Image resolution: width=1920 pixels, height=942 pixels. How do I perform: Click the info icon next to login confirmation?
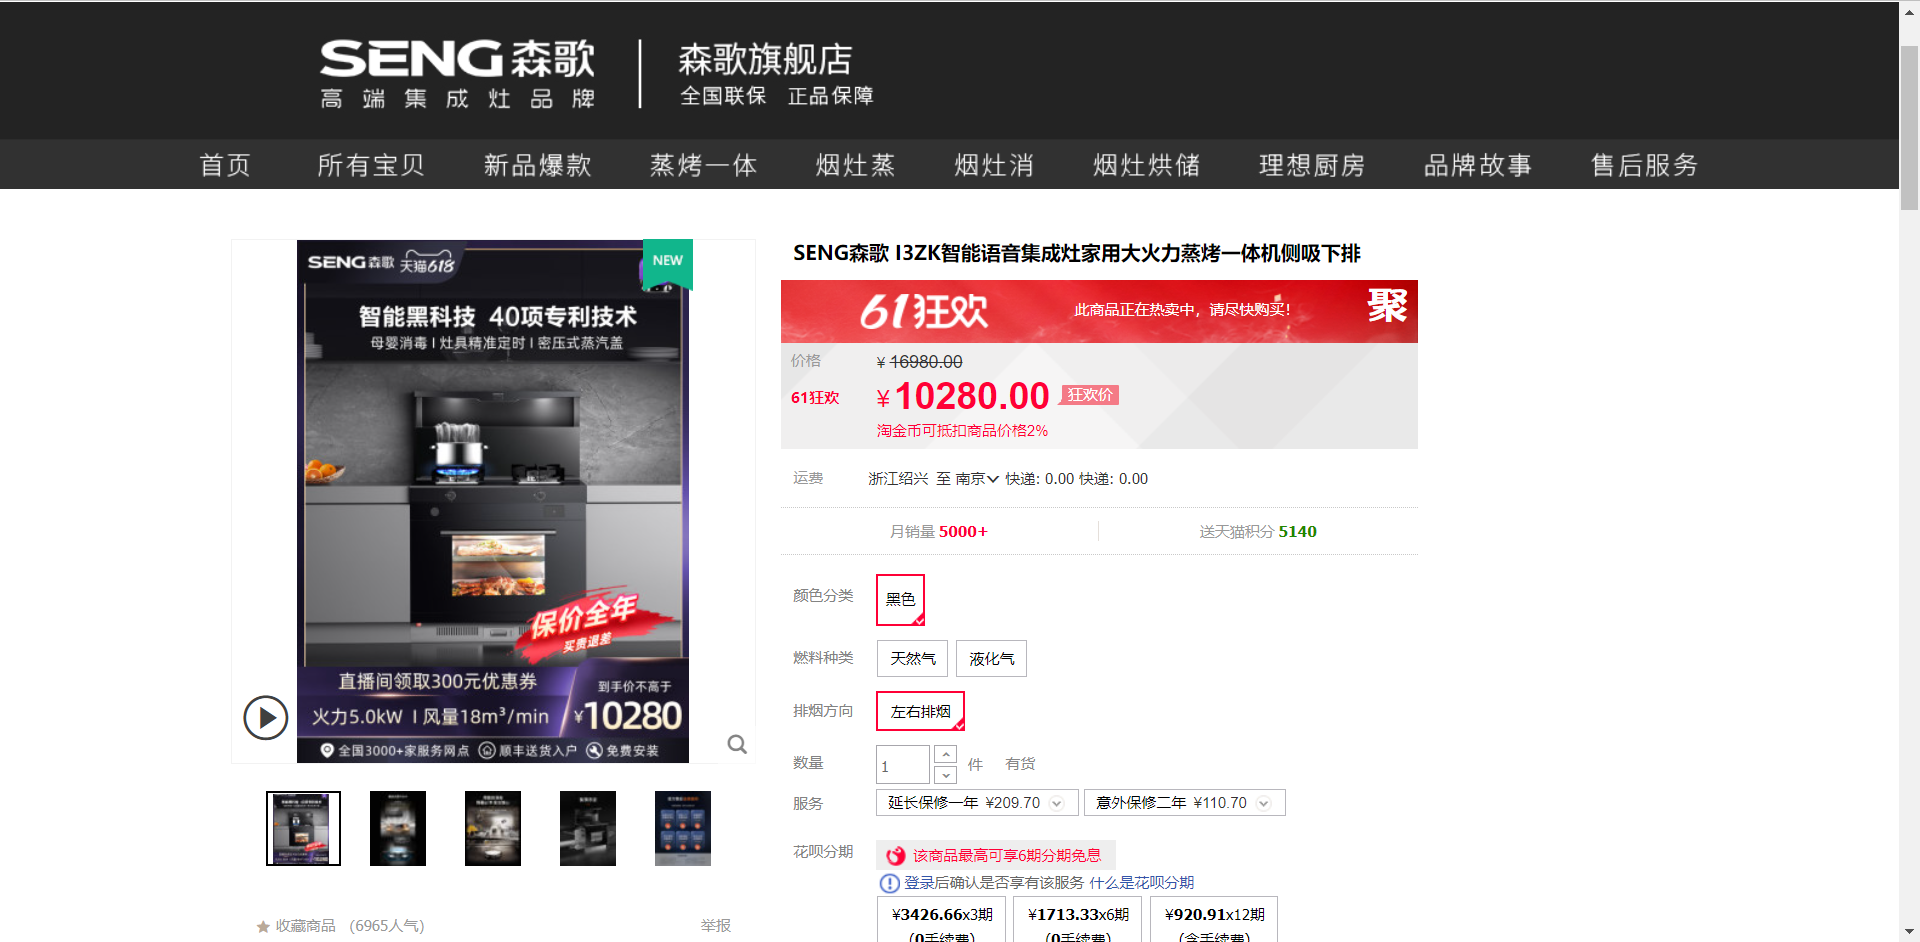pos(889,883)
